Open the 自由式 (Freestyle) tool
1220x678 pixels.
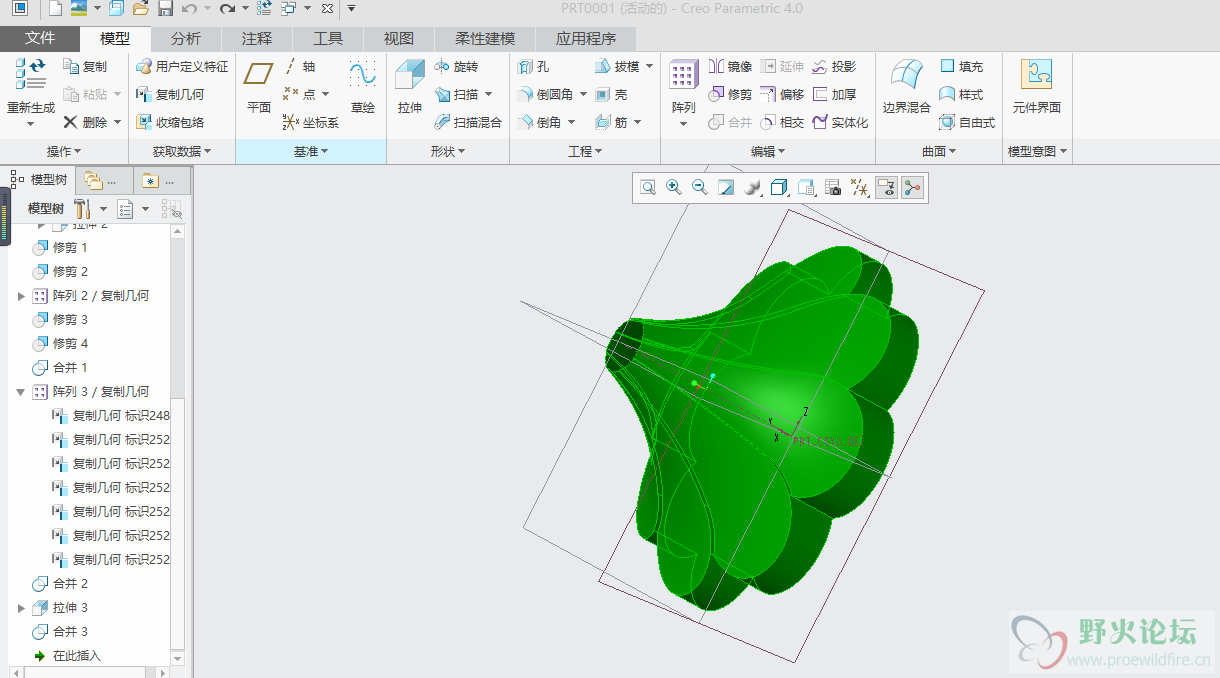coord(967,122)
